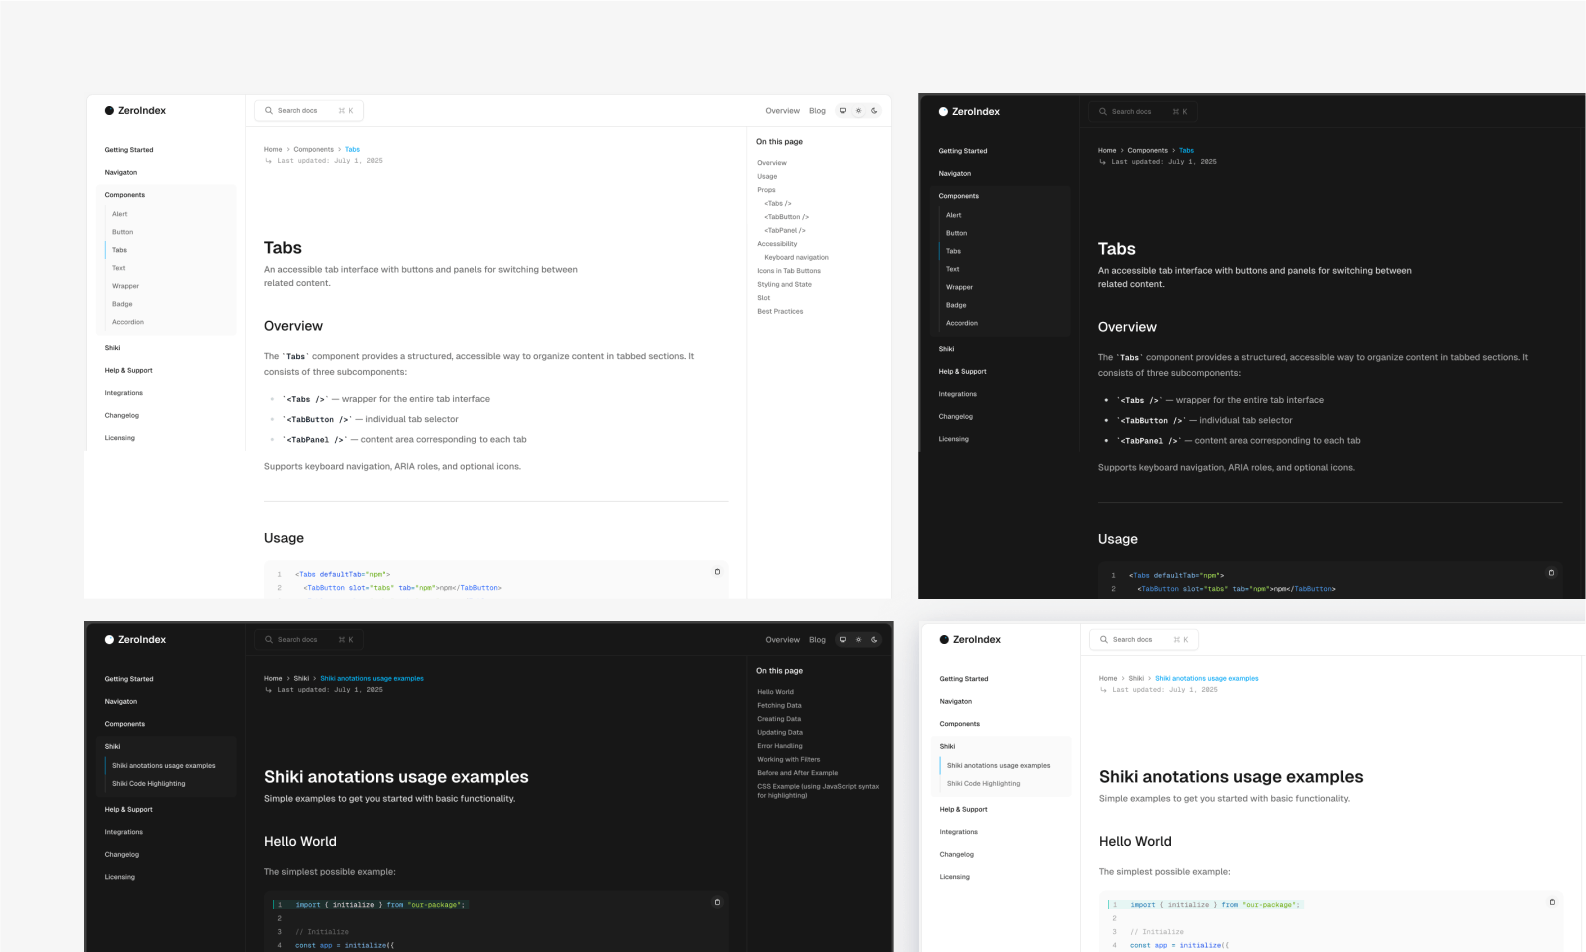The image size is (1586, 952).
Task: Jump to Keyboard navigation in On this page
Action: [796, 258]
